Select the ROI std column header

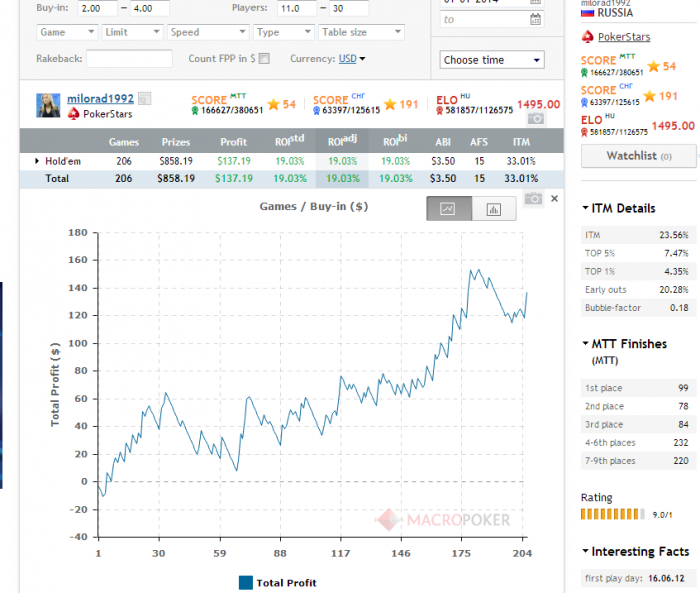(x=289, y=141)
